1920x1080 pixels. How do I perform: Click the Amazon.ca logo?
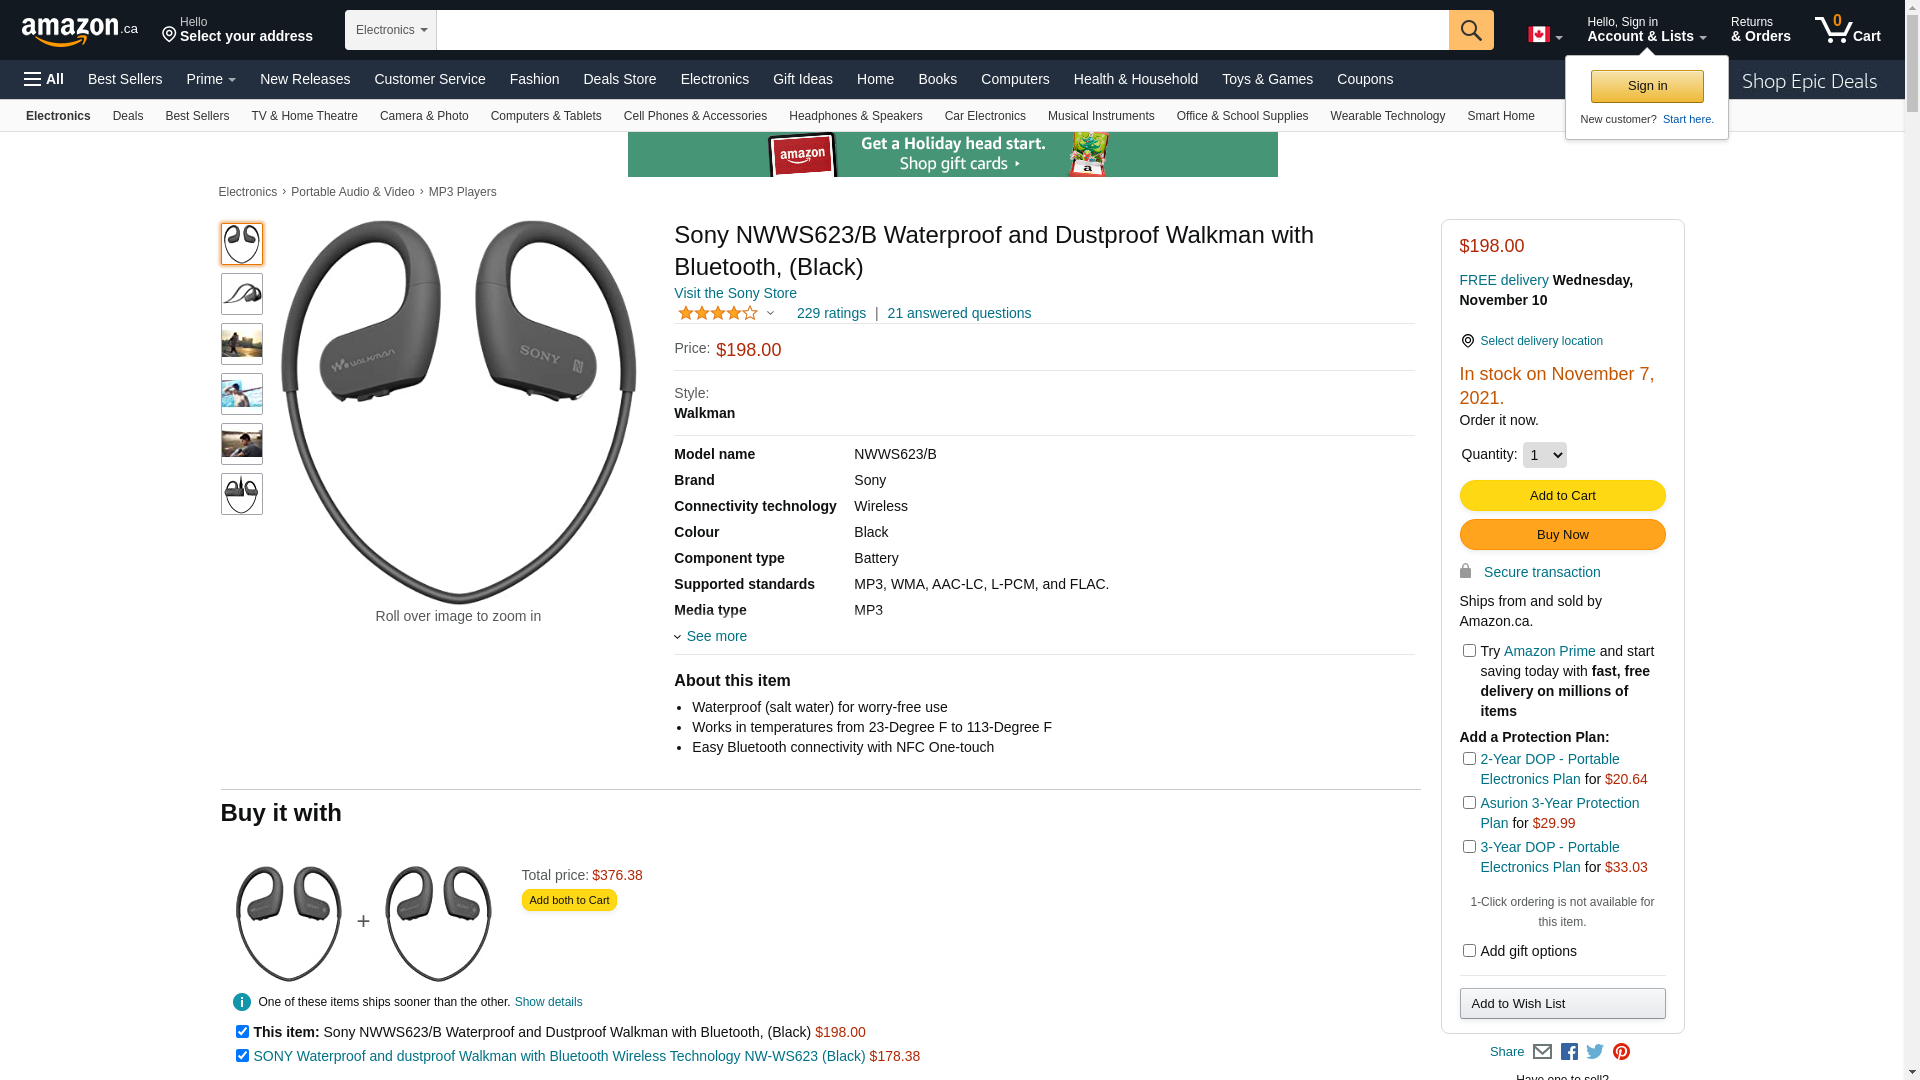(x=79, y=31)
